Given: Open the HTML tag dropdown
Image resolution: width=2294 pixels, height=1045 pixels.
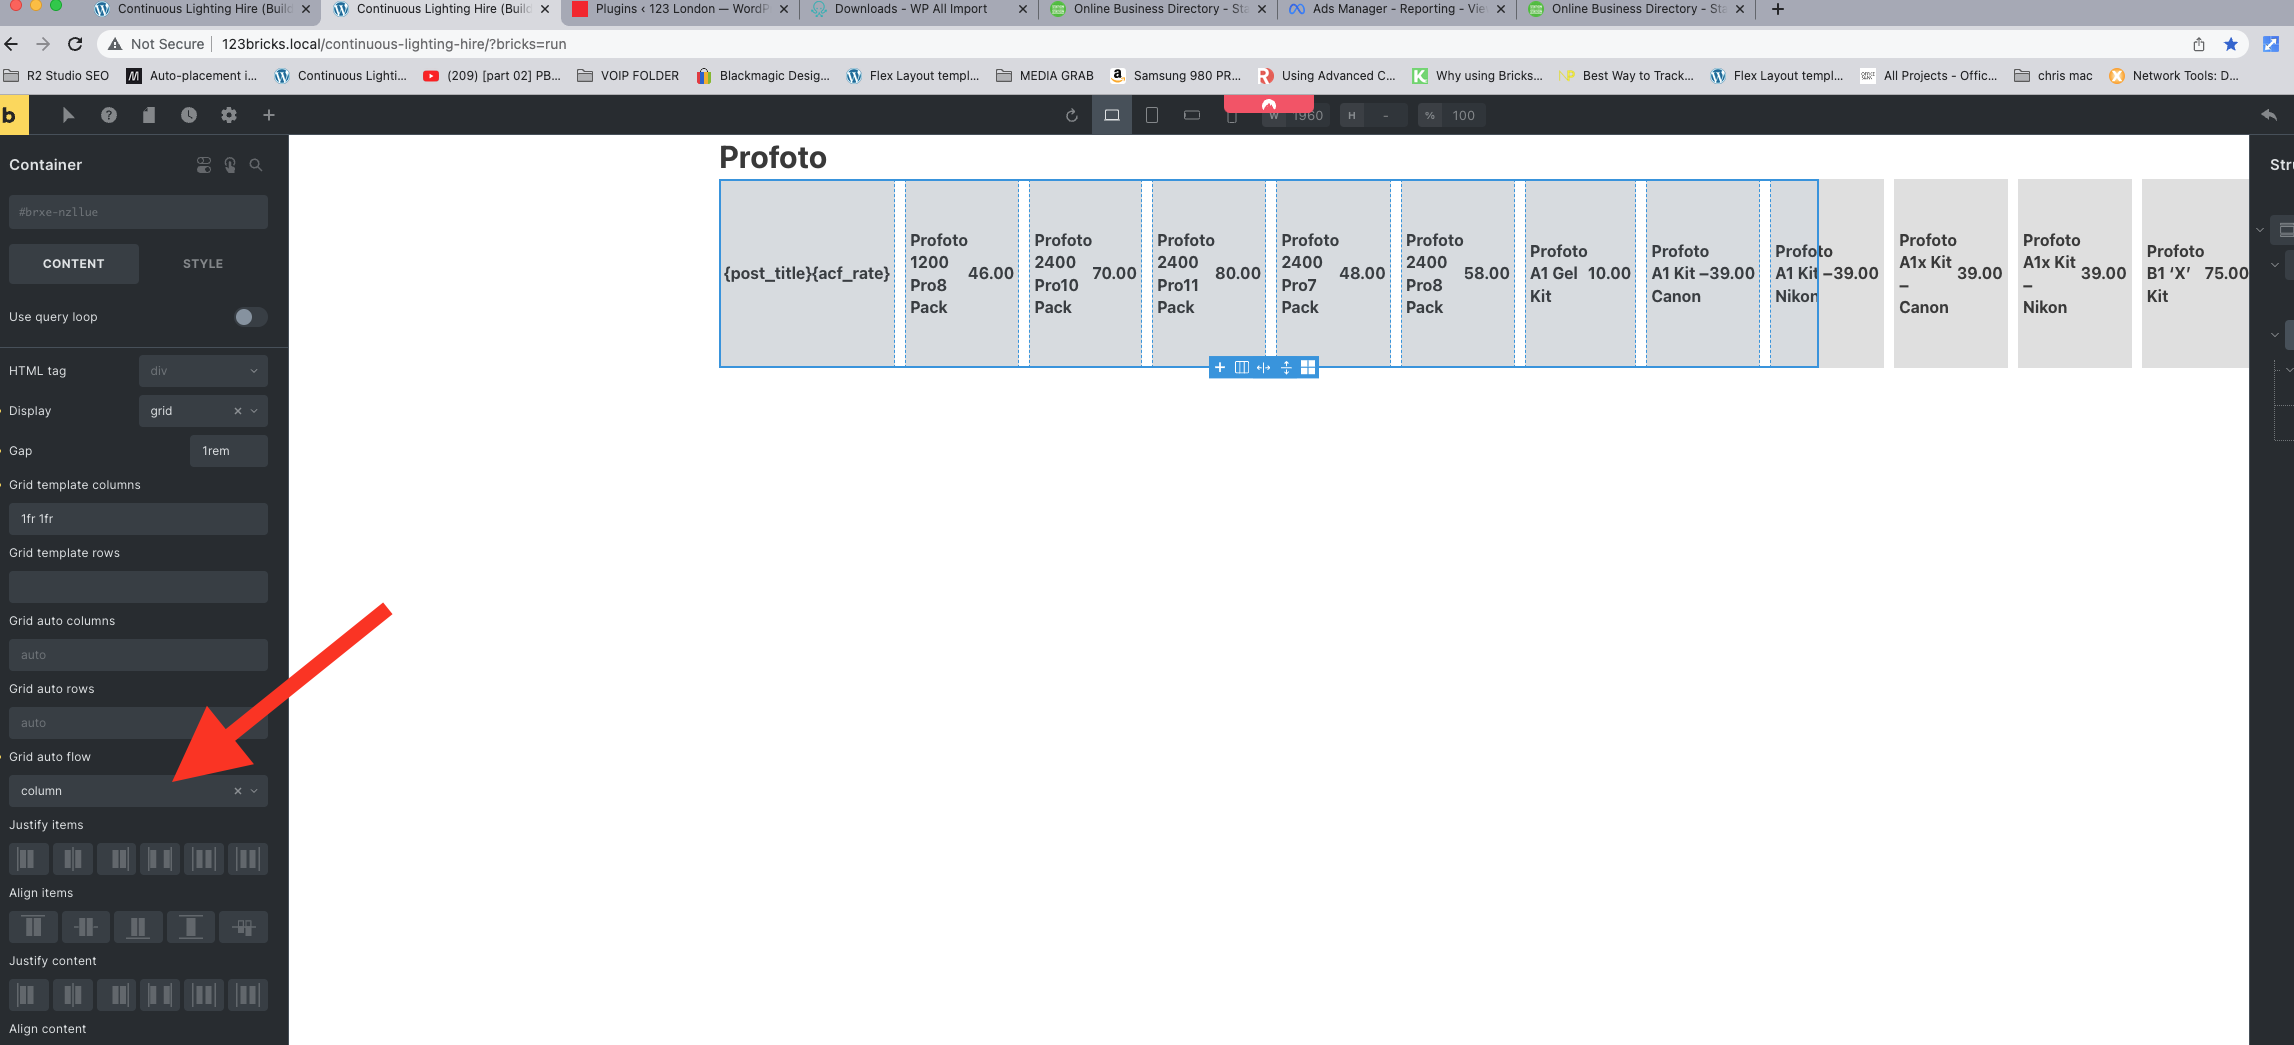Looking at the screenshot, I should (x=203, y=371).
